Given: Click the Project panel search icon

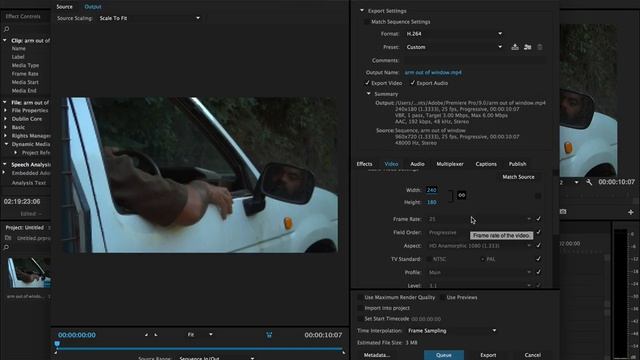Looking at the screenshot, I should (6, 247).
